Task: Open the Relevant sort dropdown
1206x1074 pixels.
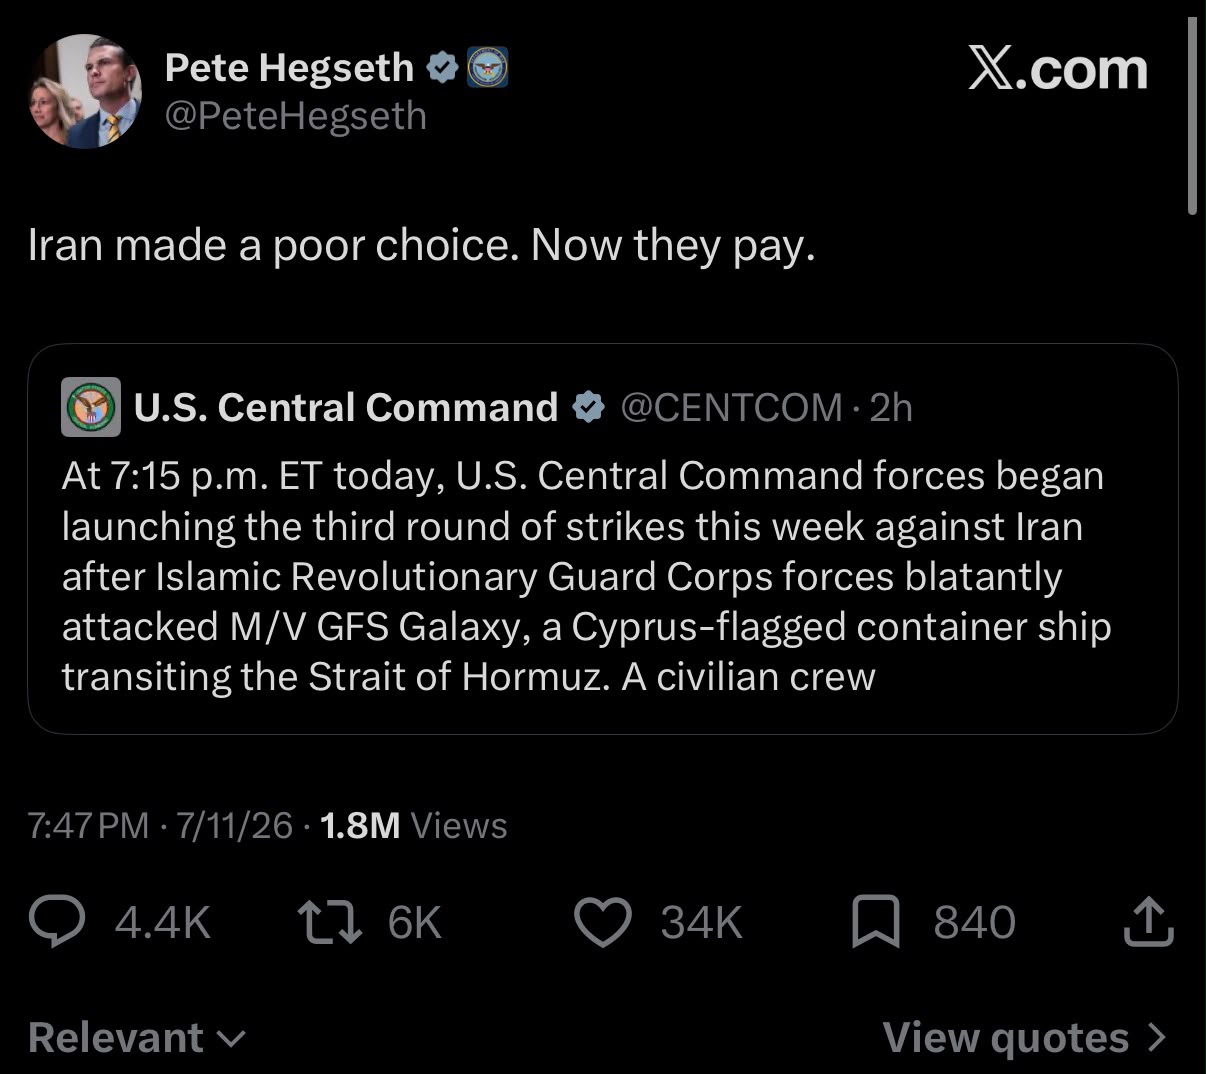Action: tap(137, 1037)
